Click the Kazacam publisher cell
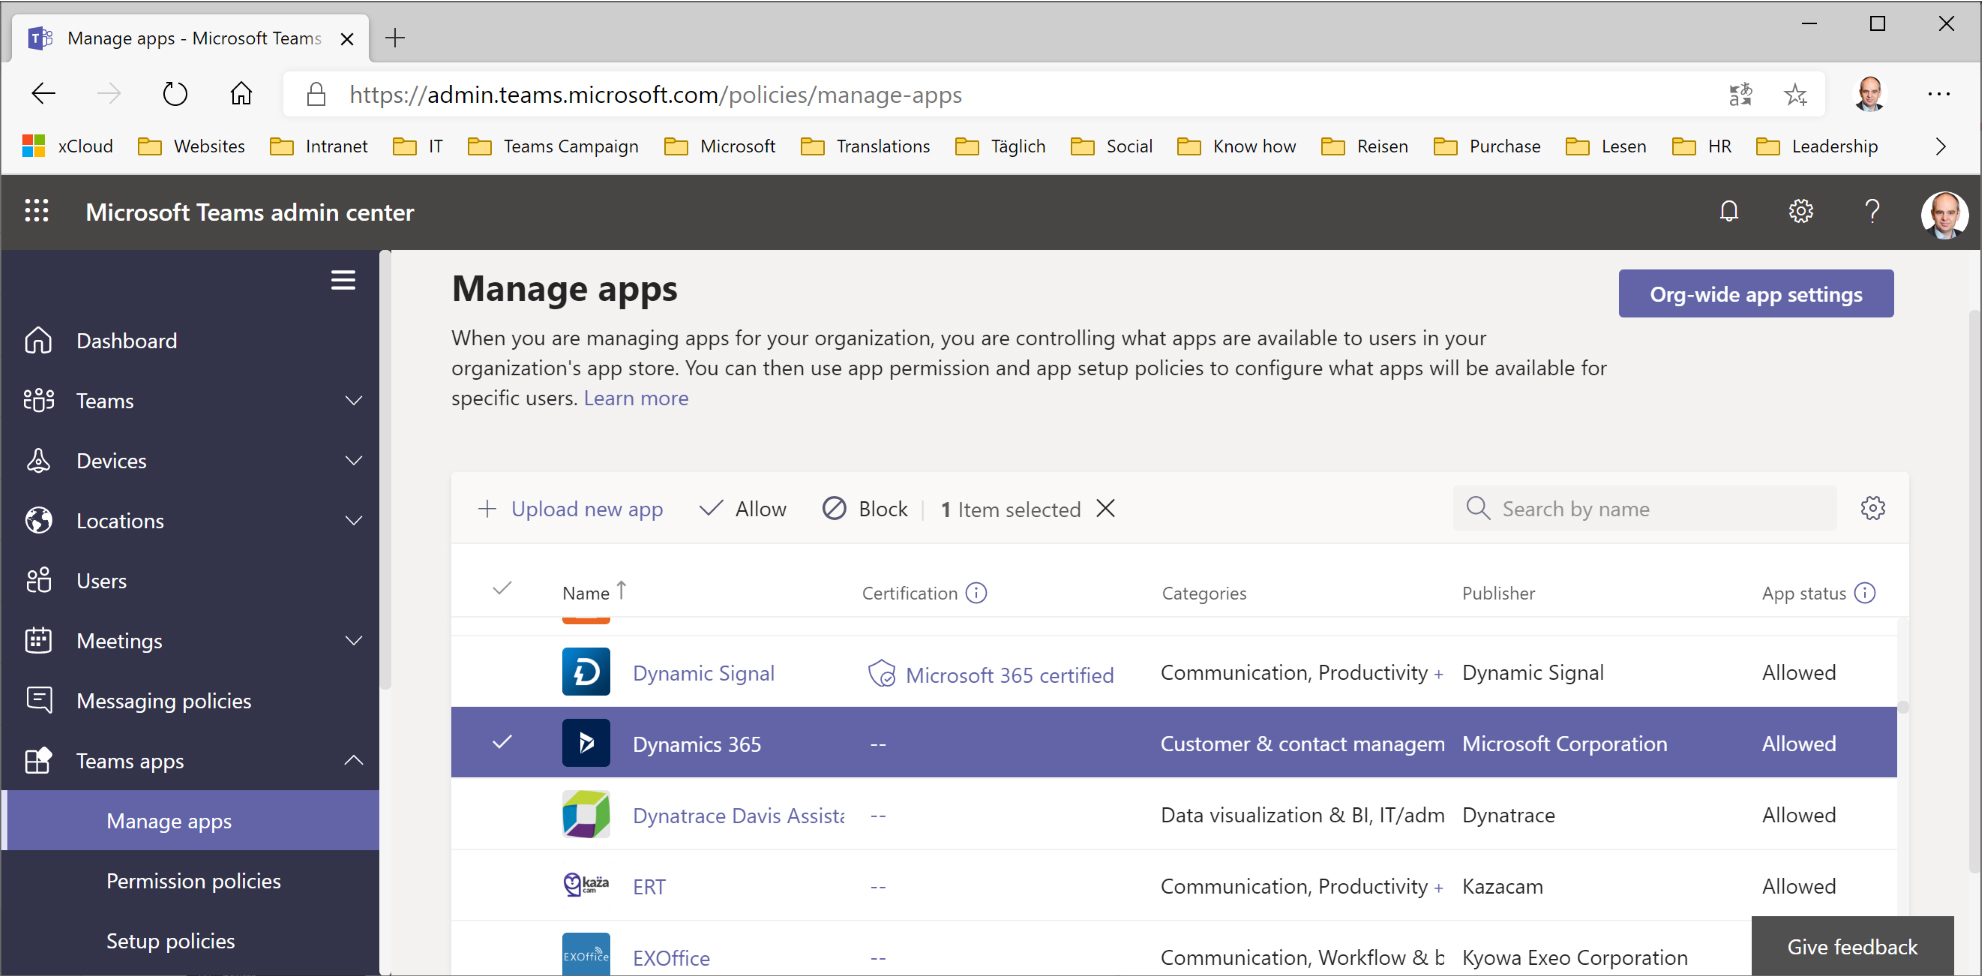1982x976 pixels. (x=1502, y=886)
